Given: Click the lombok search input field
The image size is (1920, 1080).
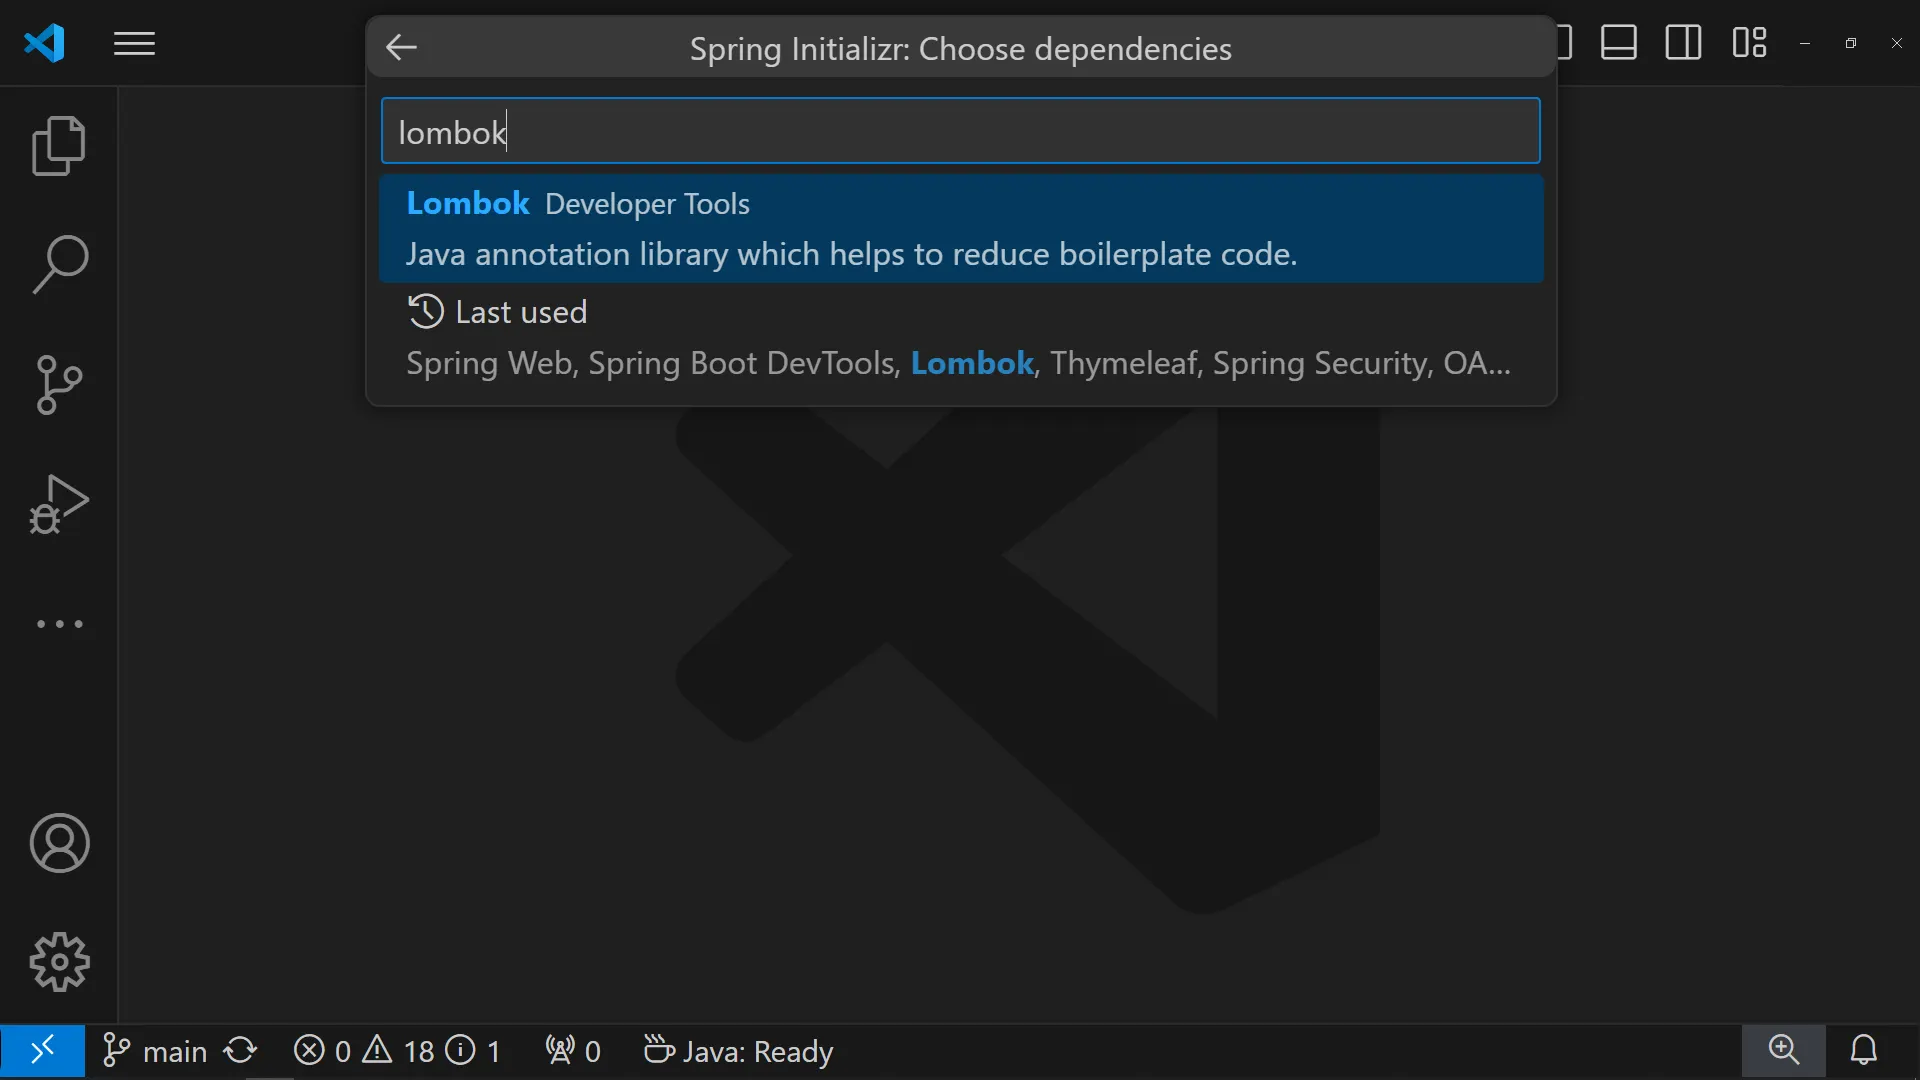Looking at the screenshot, I should pos(960,131).
